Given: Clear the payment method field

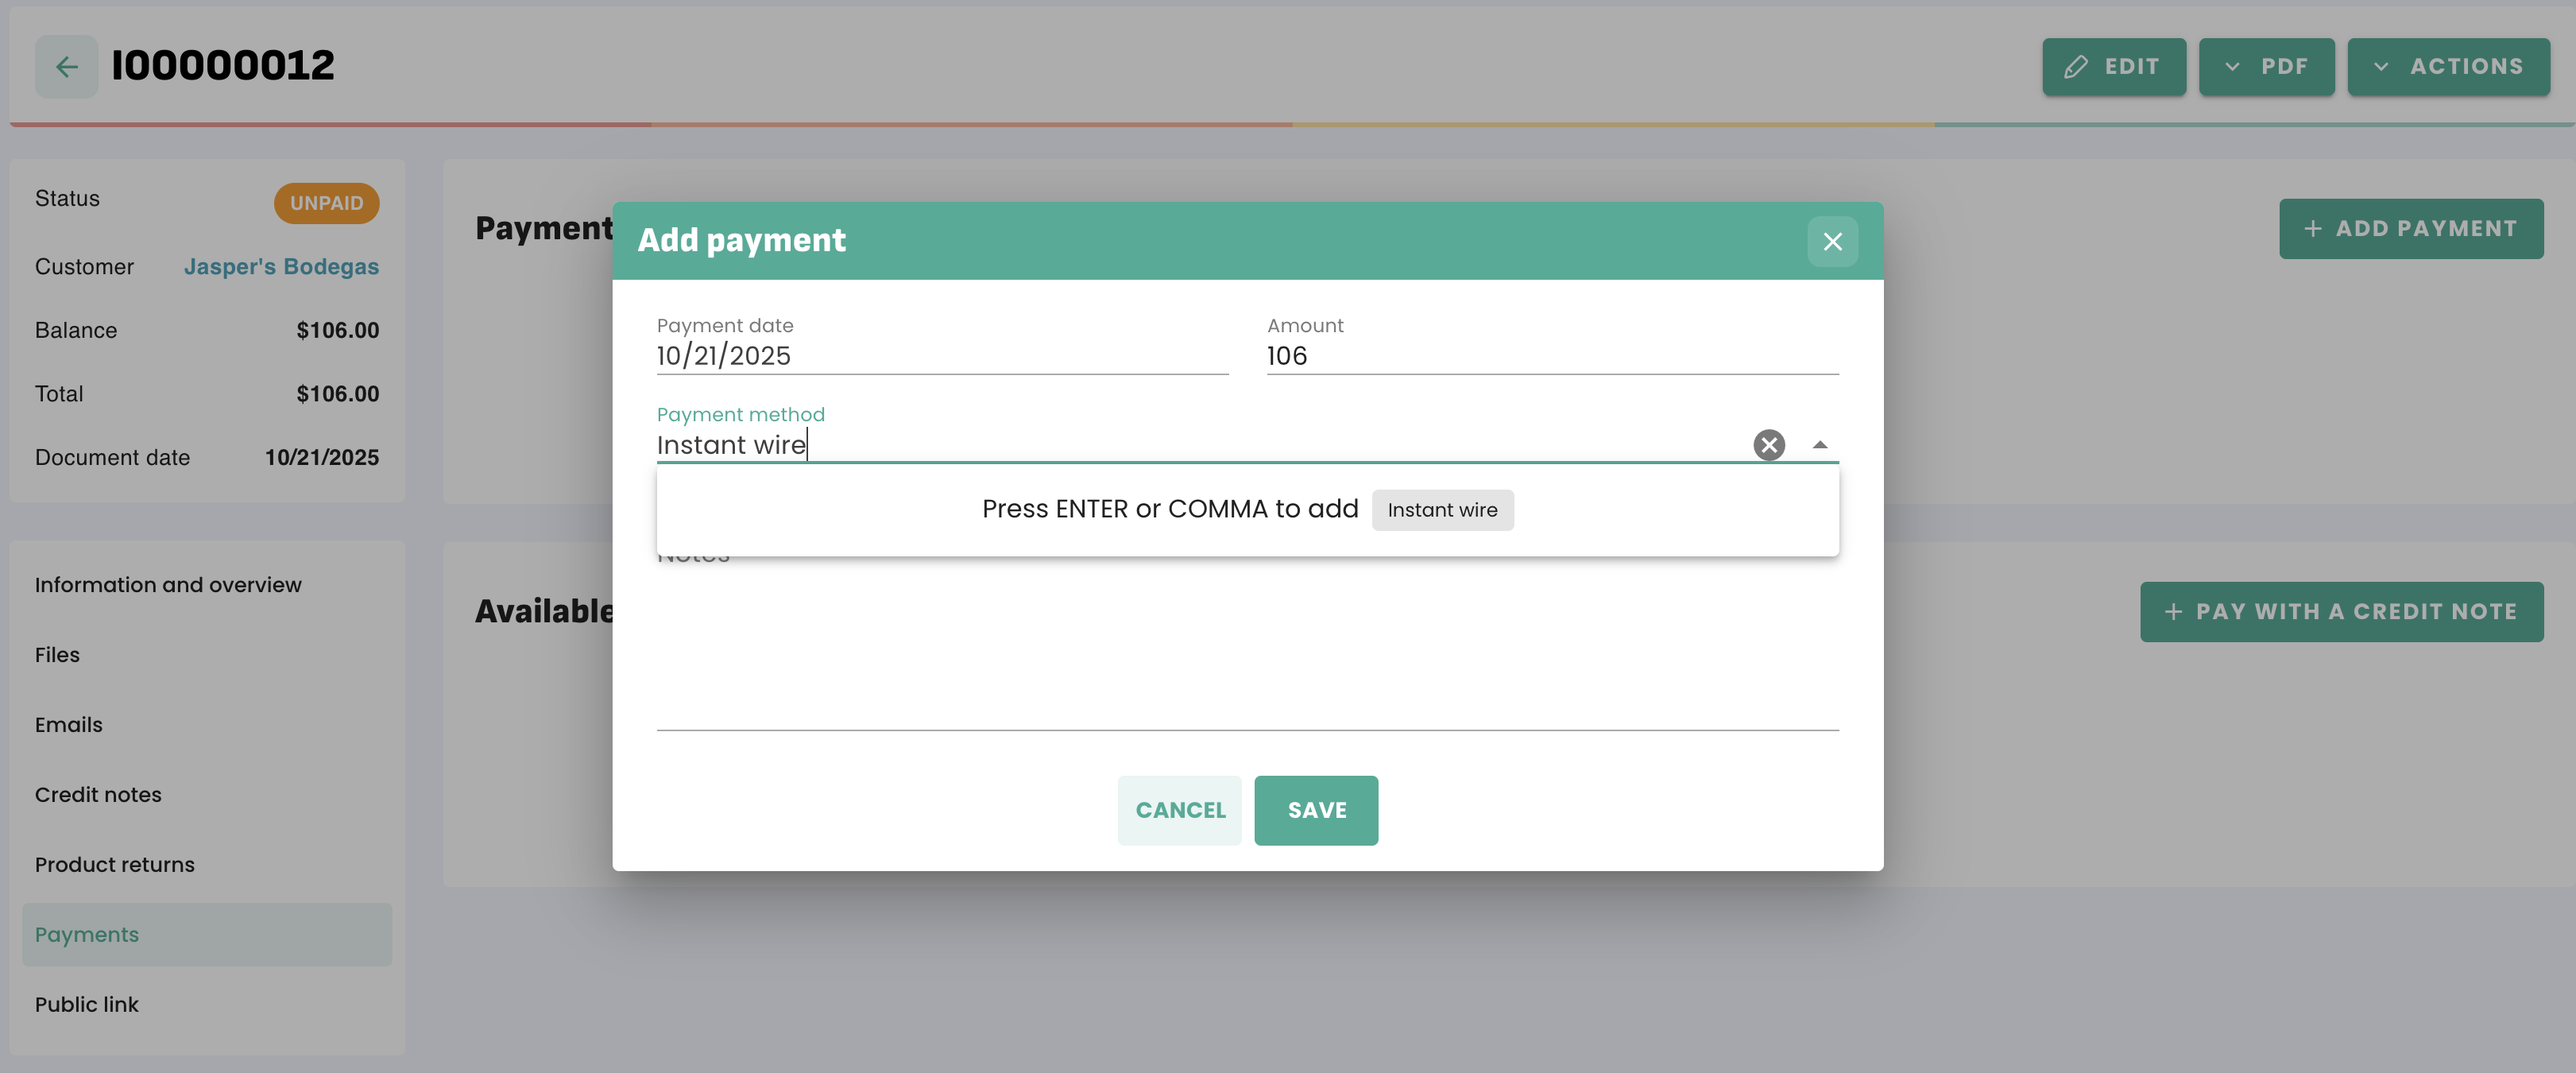Looking at the screenshot, I should click(x=1768, y=445).
